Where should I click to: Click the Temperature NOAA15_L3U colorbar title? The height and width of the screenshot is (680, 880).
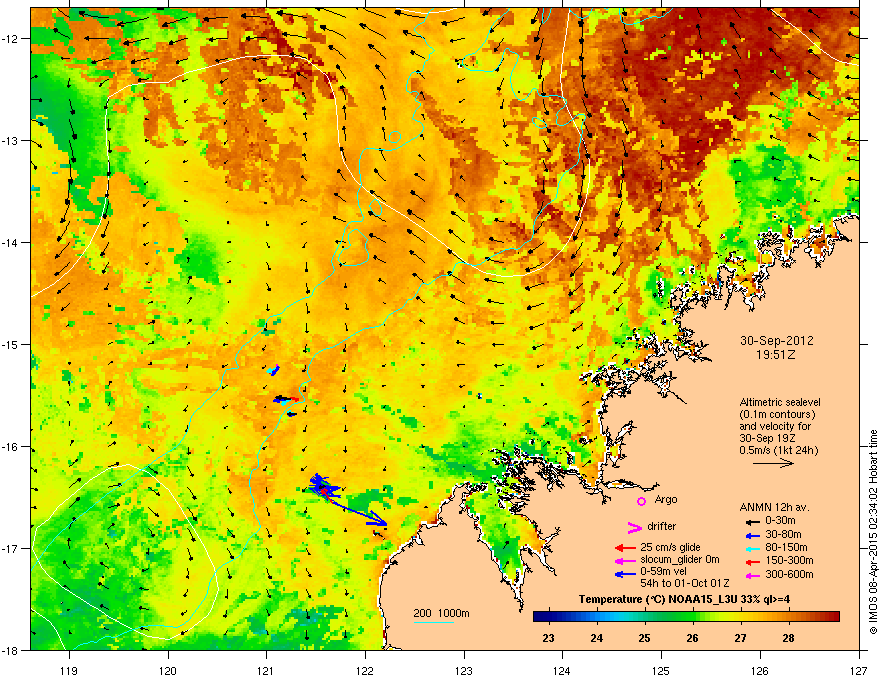pos(684,599)
